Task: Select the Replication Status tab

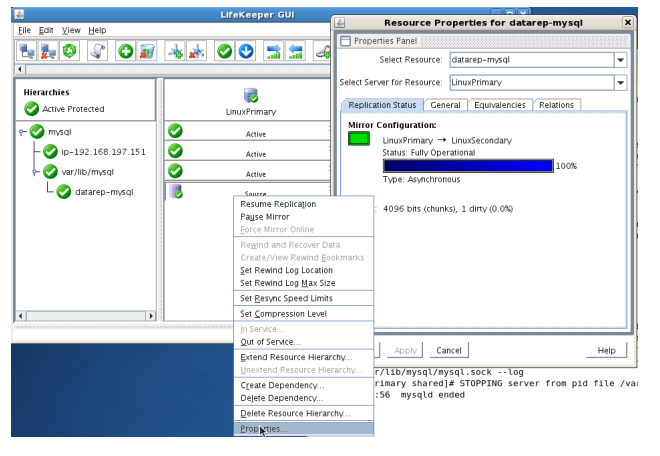Action: [382, 105]
